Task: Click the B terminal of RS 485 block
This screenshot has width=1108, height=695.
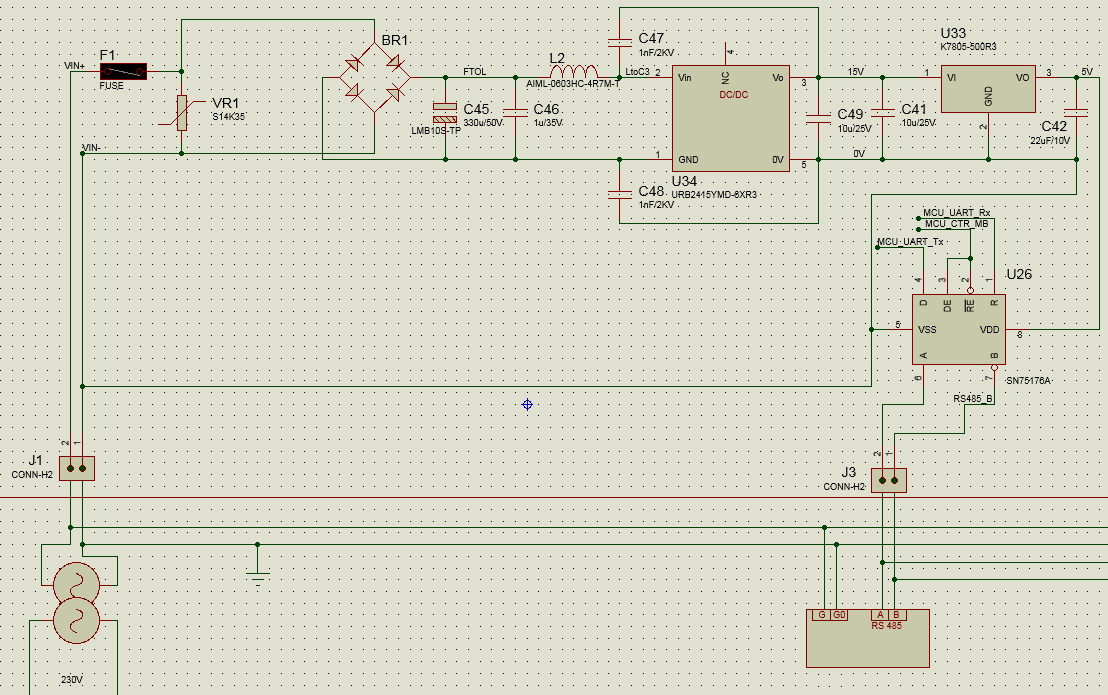Action: pos(897,615)
